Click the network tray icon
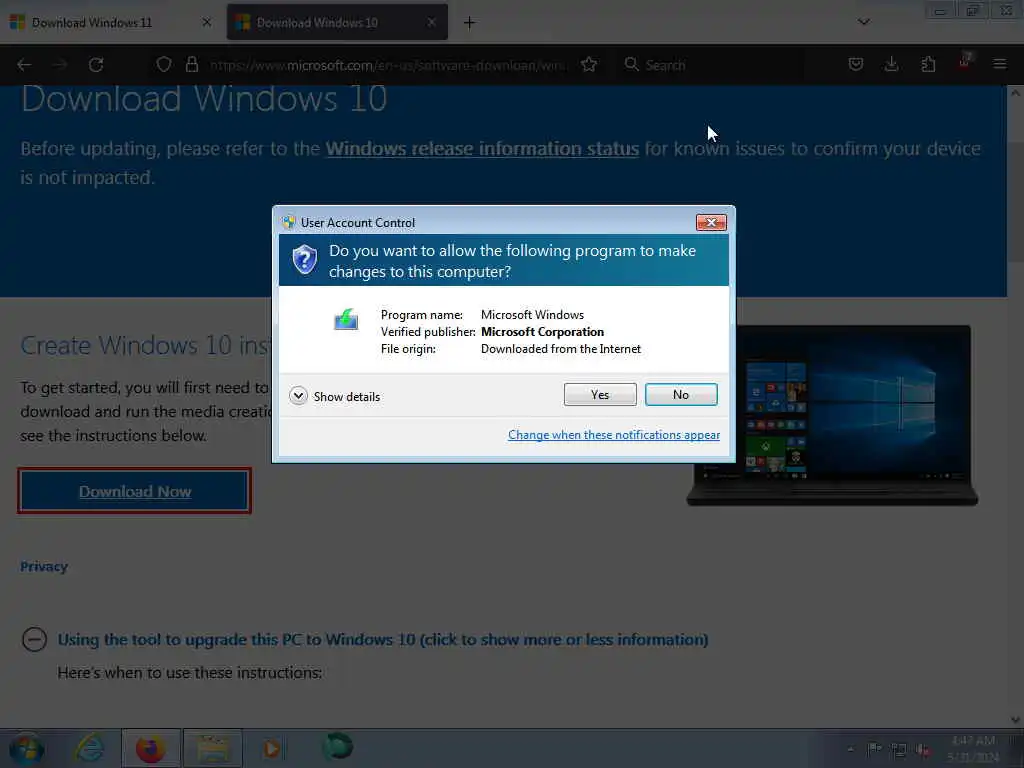The width and height of the screenshot is (1024, 768). click(x=899, y=750)
